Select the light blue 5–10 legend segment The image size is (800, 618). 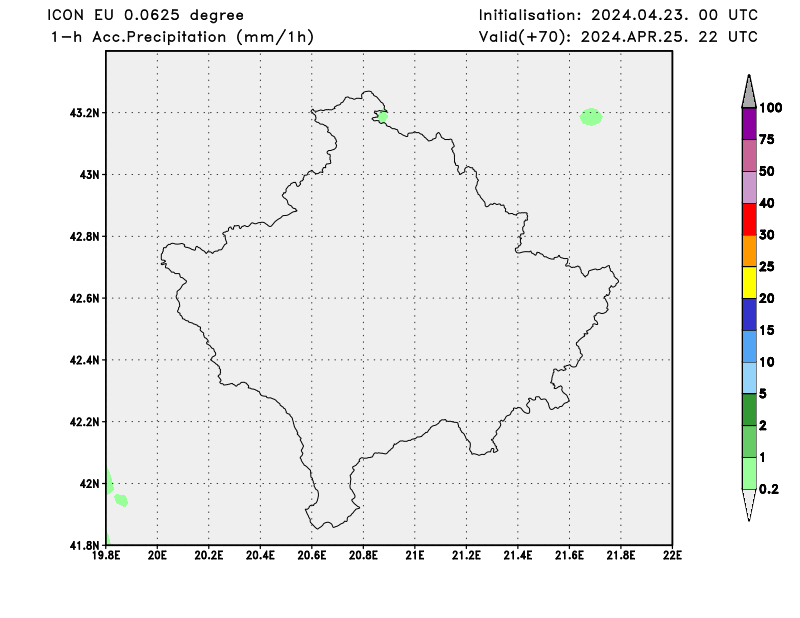pyautogui.click(x=749, y=378)
